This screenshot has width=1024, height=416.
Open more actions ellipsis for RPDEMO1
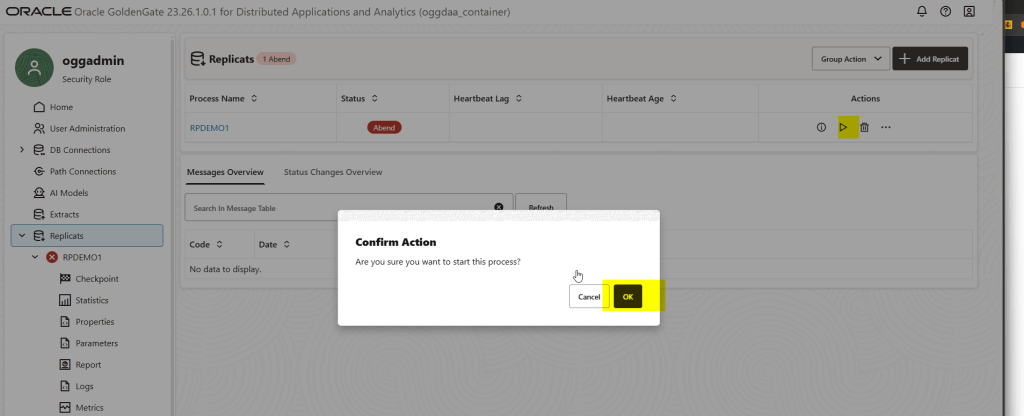click(886, 127)
